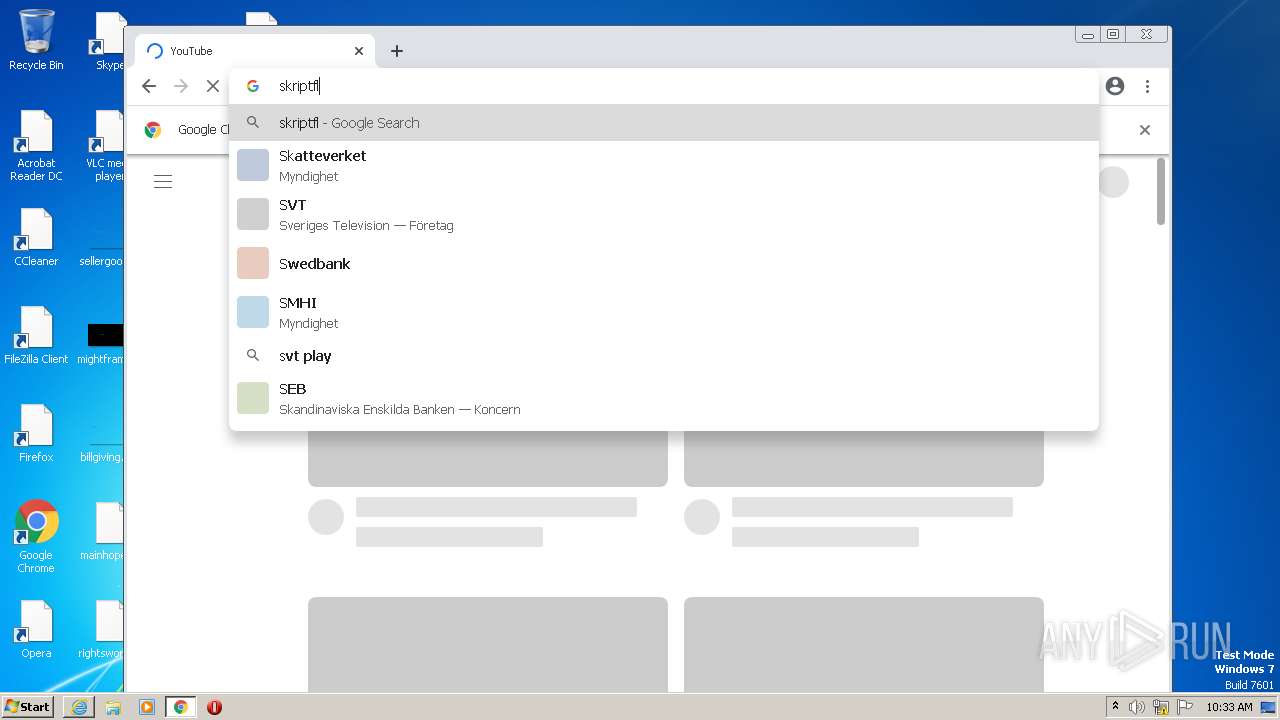Choose the 'svt play' search suggestion
This screenshot has width=1280, height=720.
[x=664, y=355]
